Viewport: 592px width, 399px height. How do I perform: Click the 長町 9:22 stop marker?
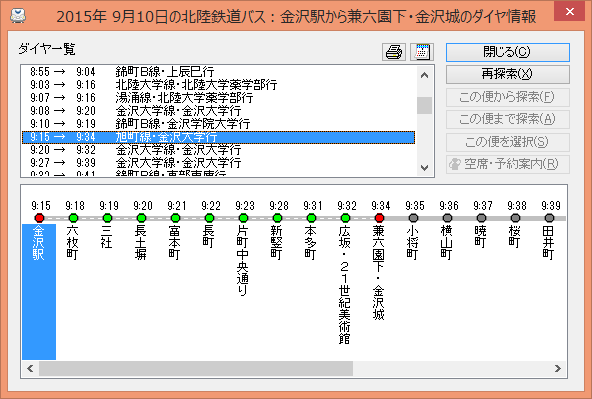coord(209,218)
